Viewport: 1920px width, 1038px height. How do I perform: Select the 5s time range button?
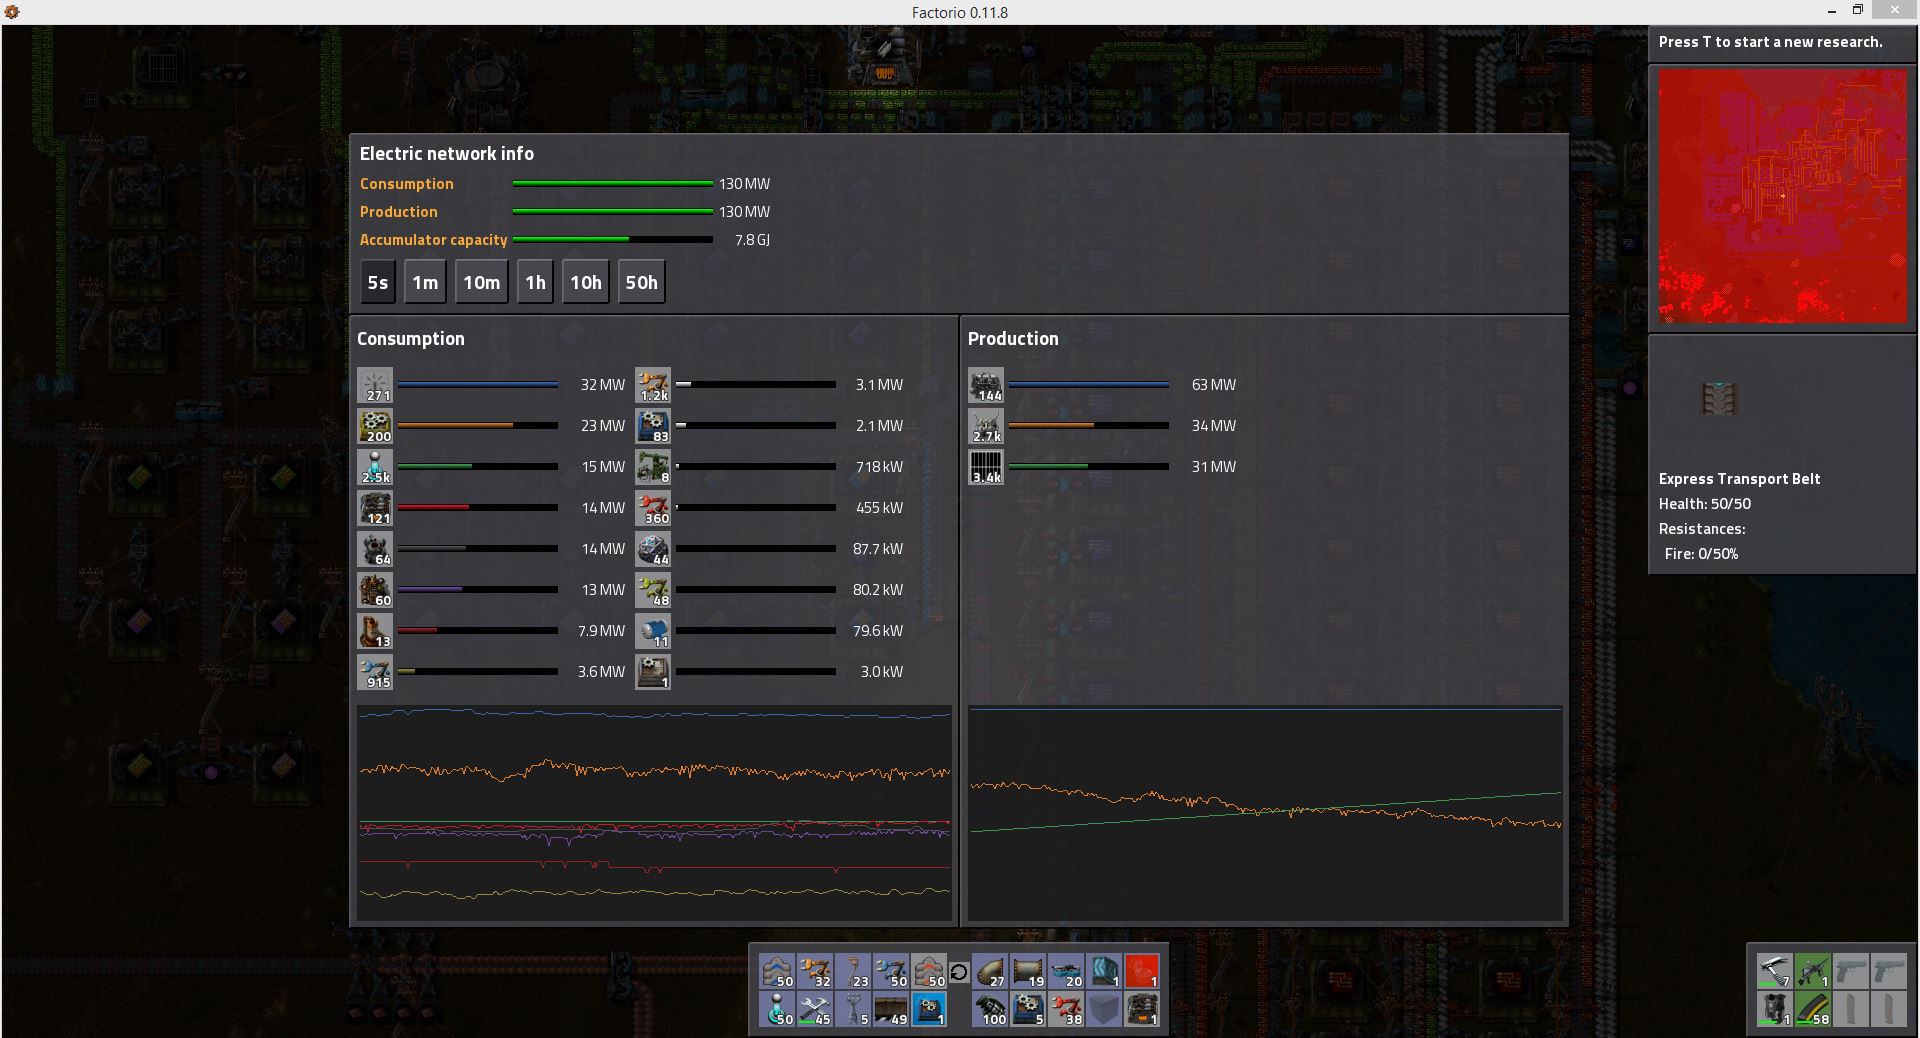tap(377, 282)
